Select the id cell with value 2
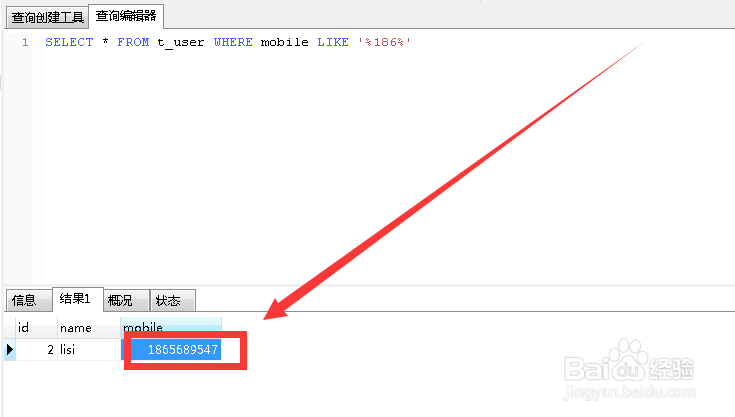 (37, 350)
